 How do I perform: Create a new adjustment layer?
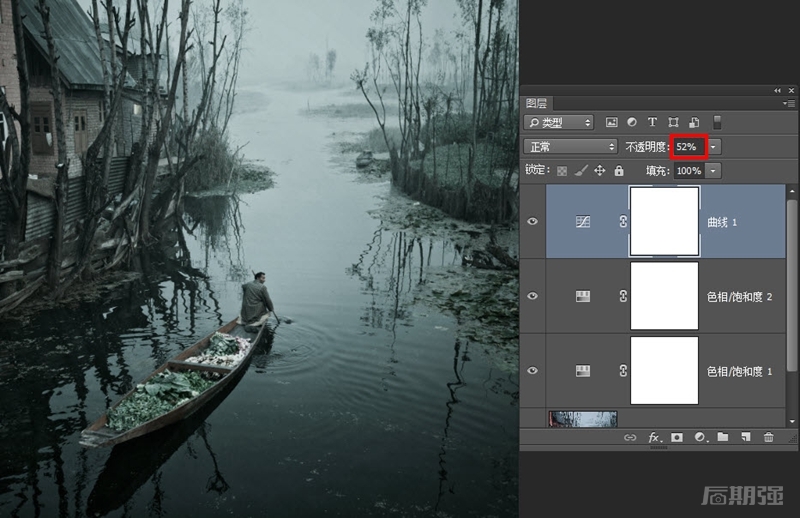(700, 437)
